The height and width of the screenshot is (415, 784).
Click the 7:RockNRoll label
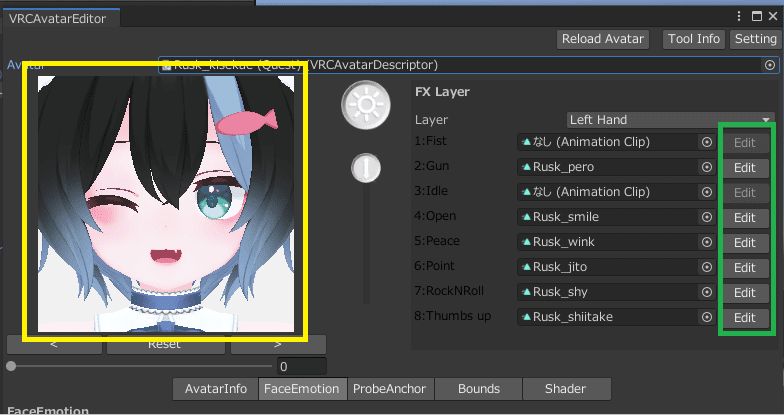pos(449,291)
